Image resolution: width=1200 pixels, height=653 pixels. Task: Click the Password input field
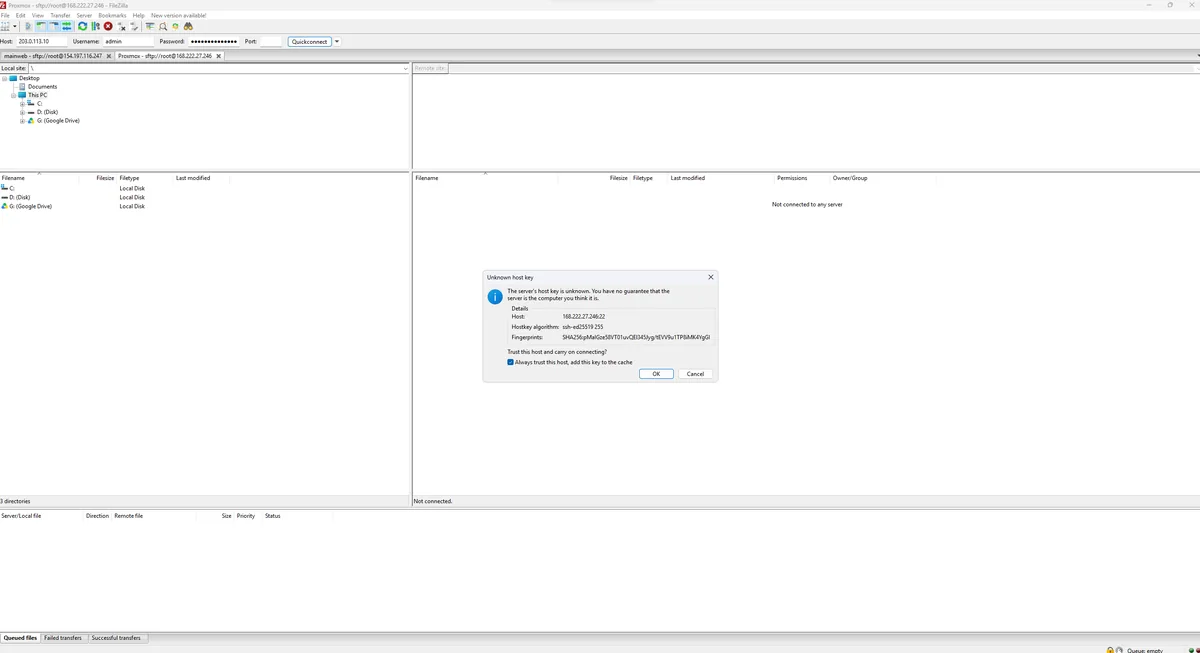click(x=214, y=41)
